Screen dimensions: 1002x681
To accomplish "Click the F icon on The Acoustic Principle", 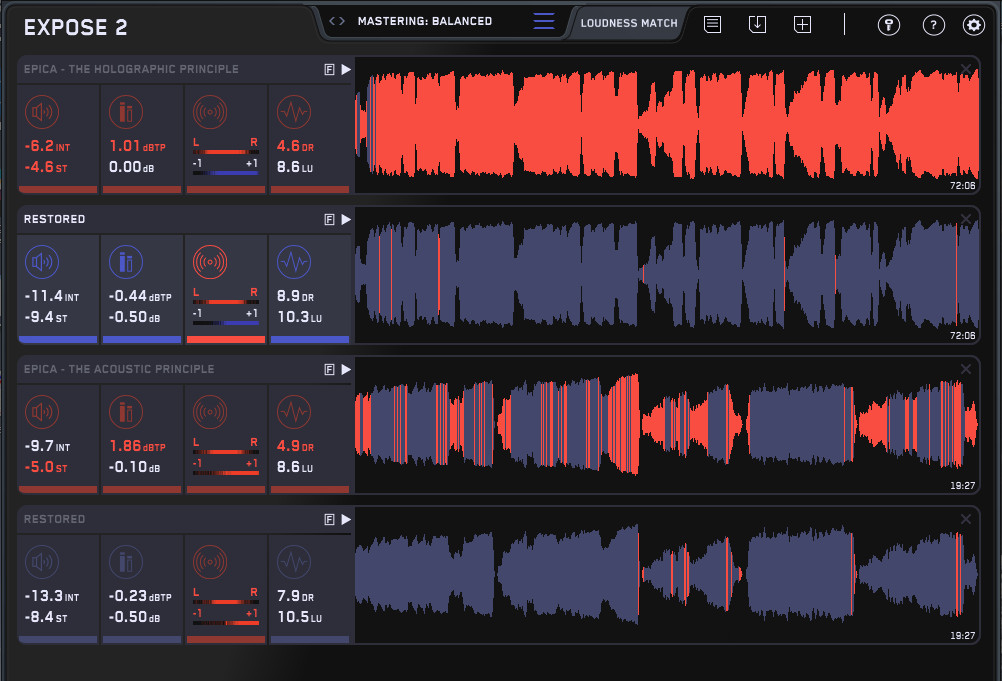I will [329, 370].
